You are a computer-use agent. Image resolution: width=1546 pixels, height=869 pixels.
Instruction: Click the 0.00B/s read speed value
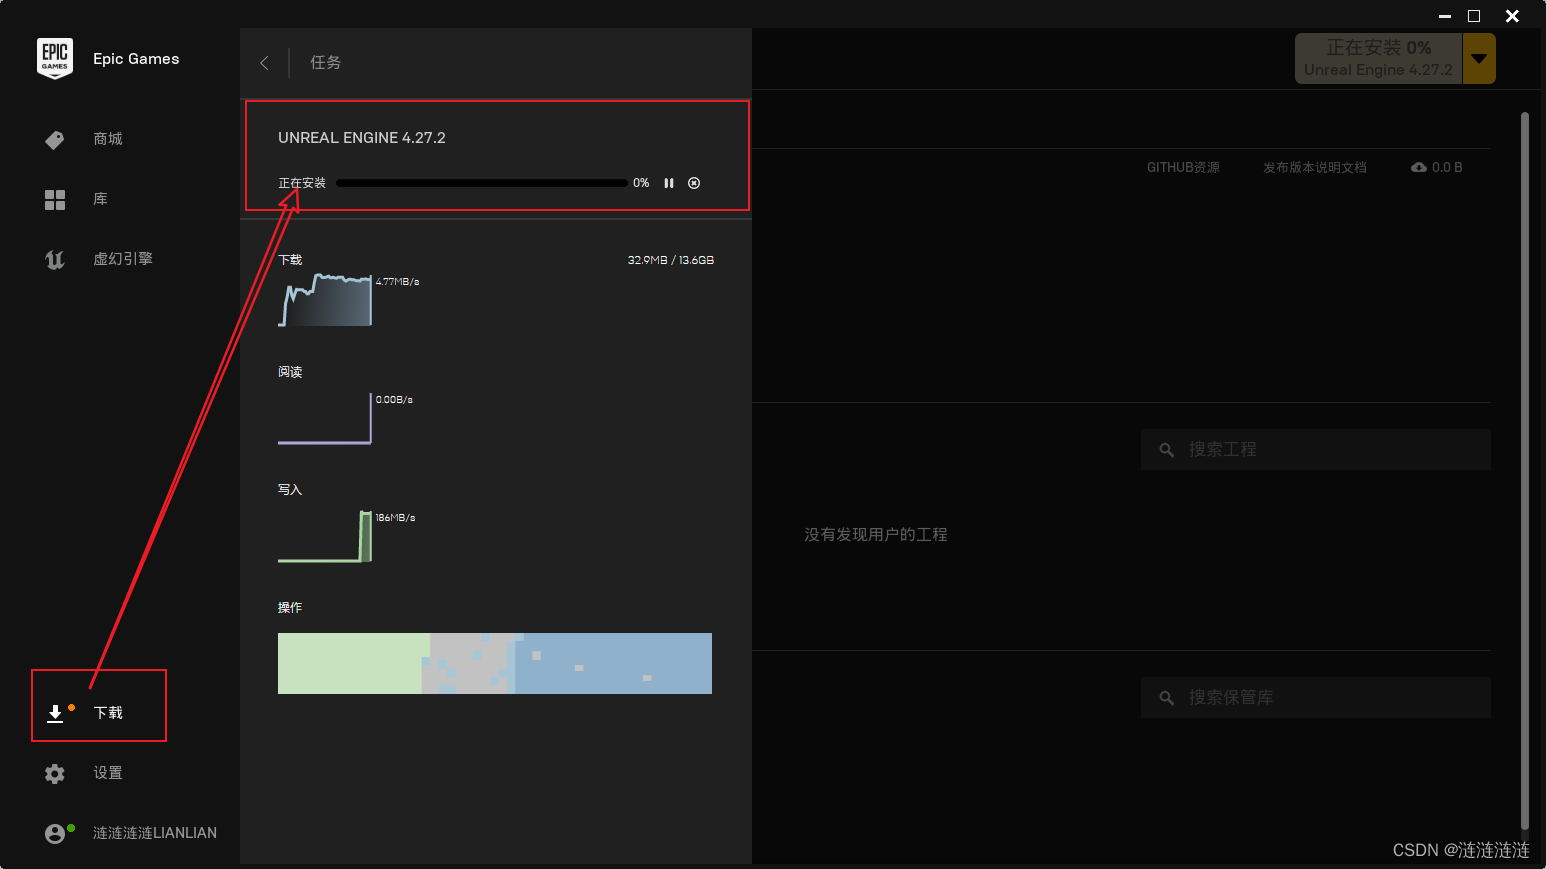click(394, 400)
